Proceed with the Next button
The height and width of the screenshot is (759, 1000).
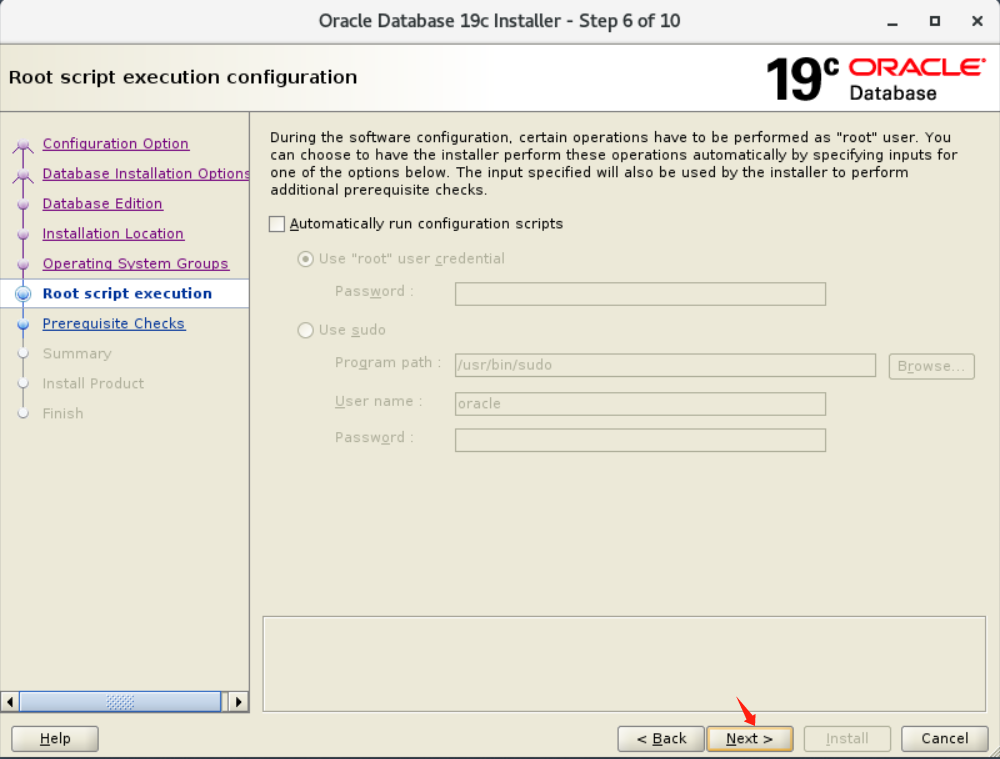(x=750, y=739)
